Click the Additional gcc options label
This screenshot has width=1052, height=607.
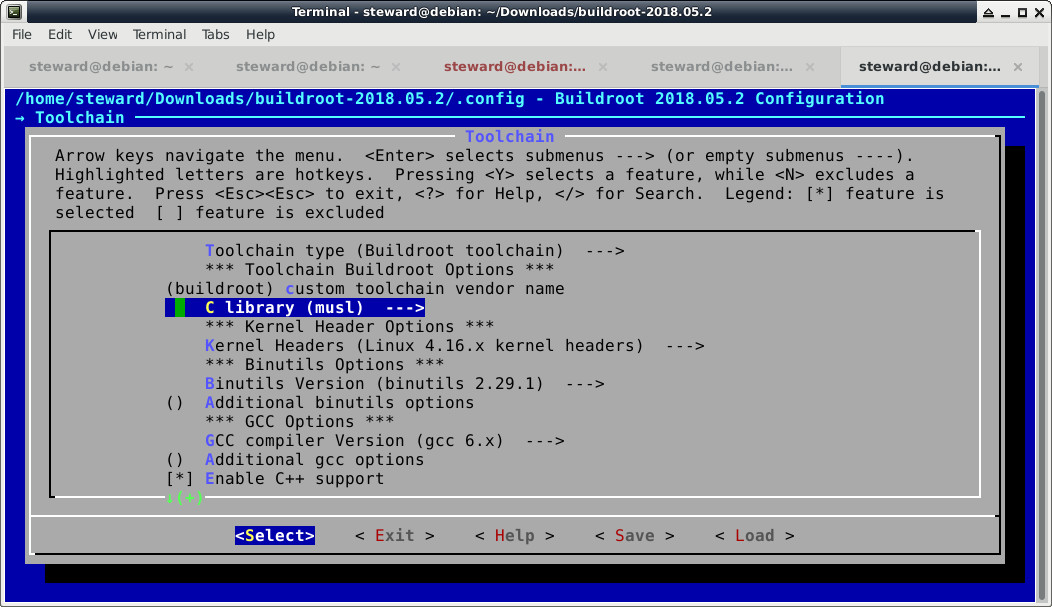pyautogui.click(x=314, y=460)
